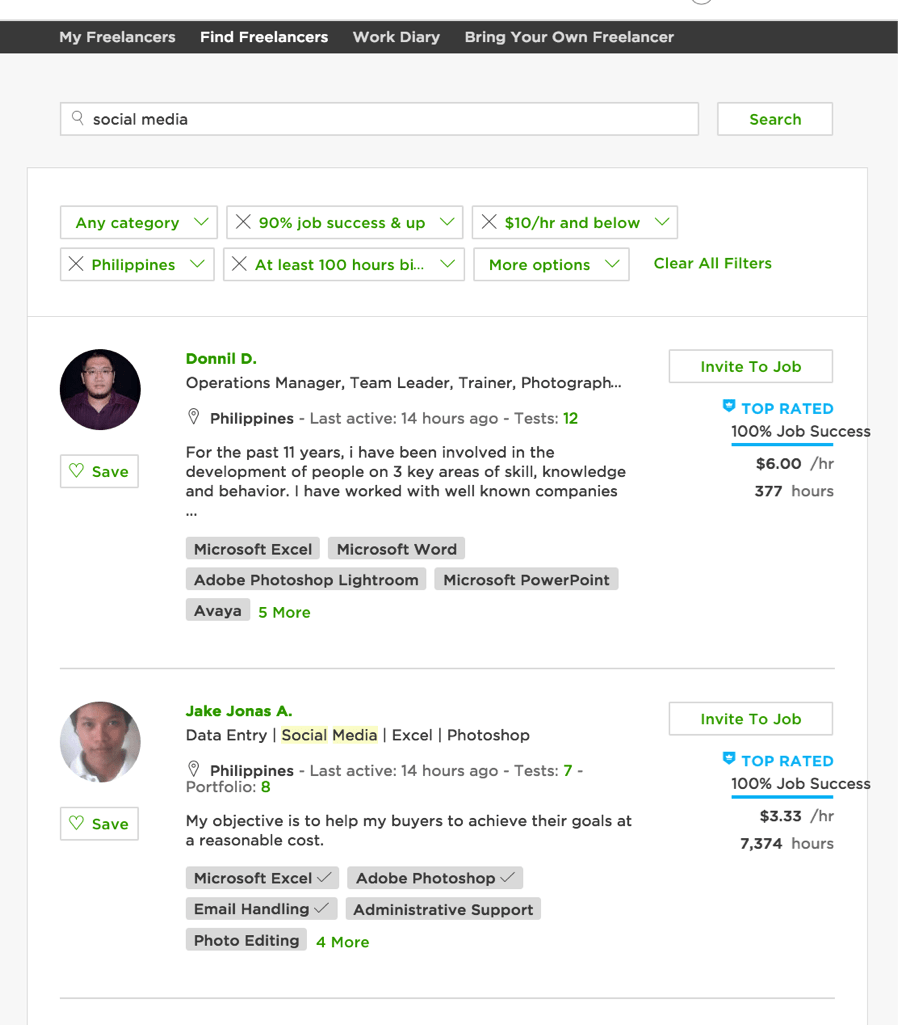Remove the Philippines location filter
The width and height of the screenshot is (898, 1025).
pos(77,264)
